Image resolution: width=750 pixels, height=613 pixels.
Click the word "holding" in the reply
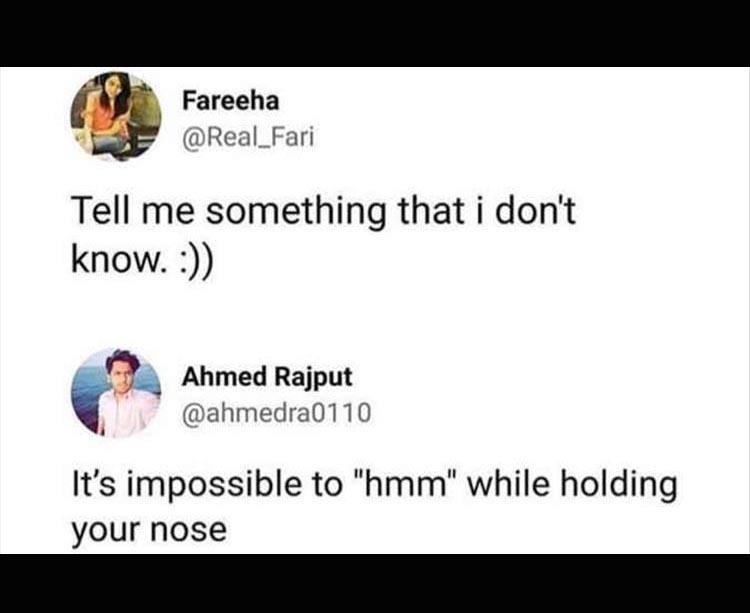615,486
